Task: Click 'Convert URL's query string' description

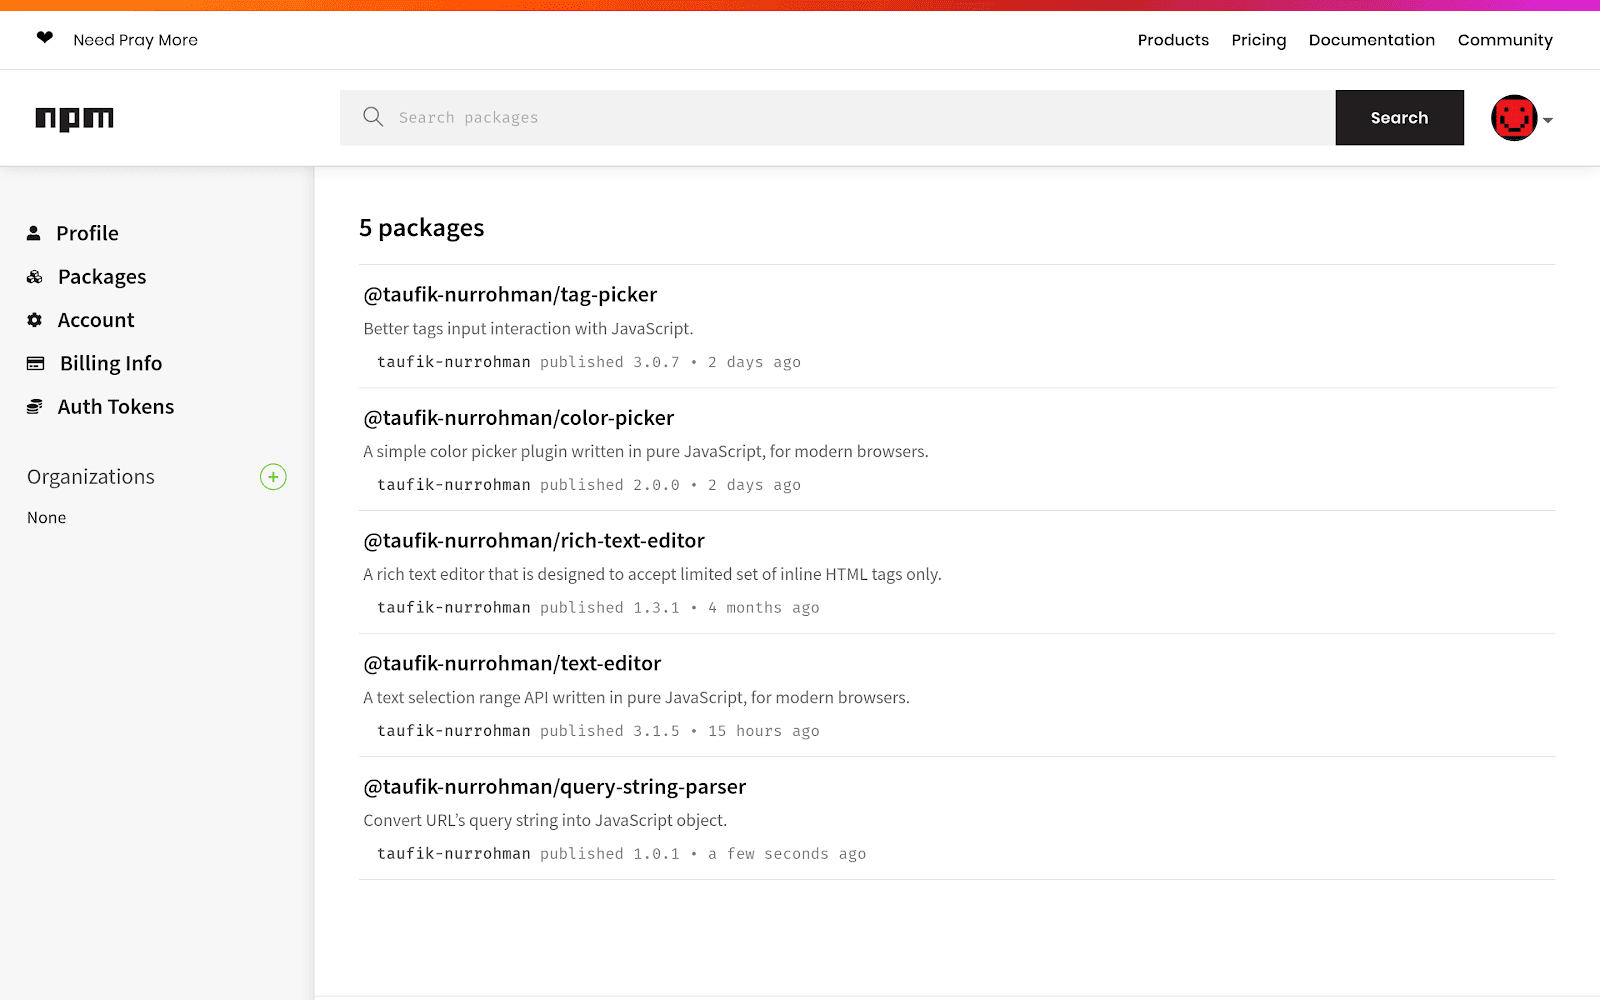Action: pos(545,821)
